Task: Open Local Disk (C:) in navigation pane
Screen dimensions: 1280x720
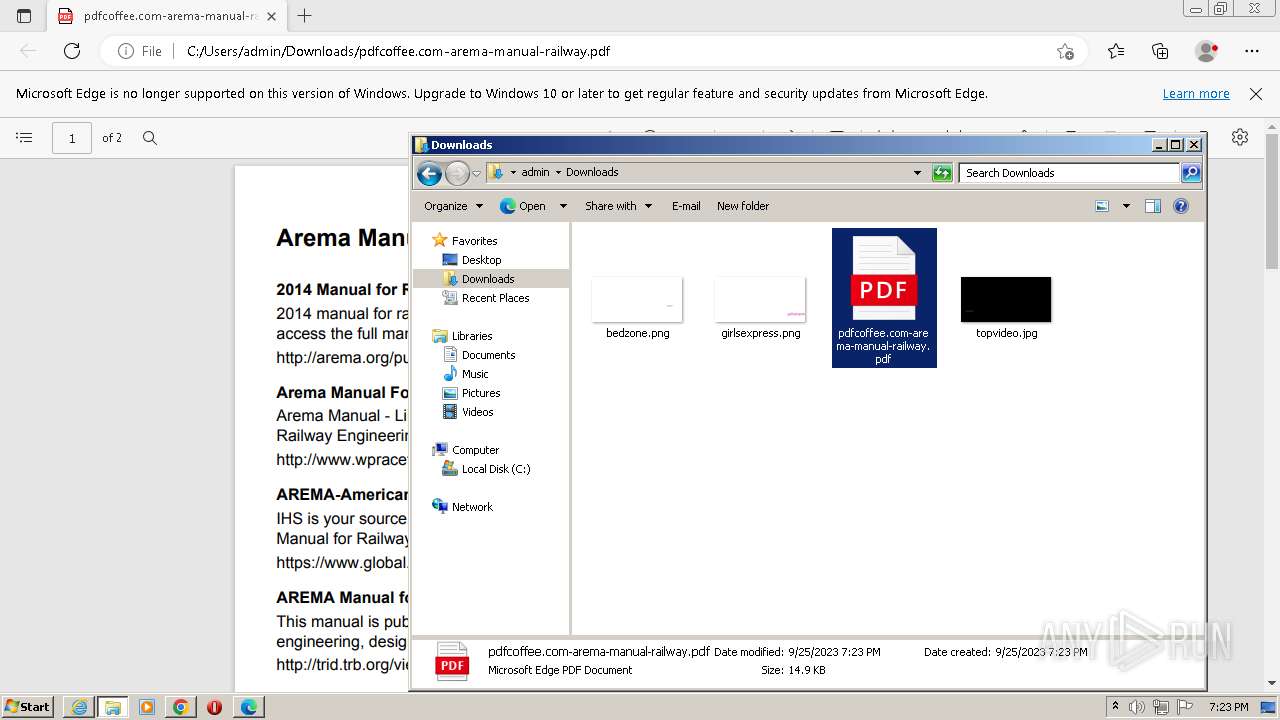Action: [496, 469]
